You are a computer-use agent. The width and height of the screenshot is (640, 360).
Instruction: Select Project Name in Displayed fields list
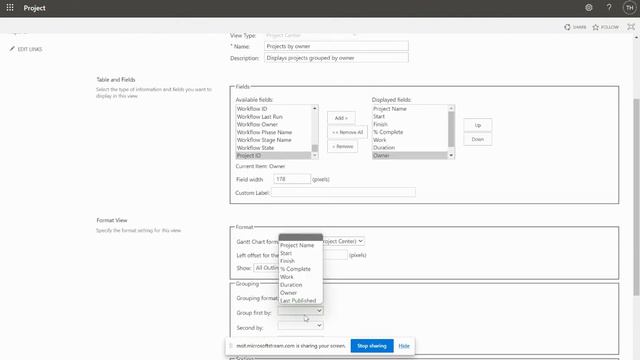tap(410, 109)
